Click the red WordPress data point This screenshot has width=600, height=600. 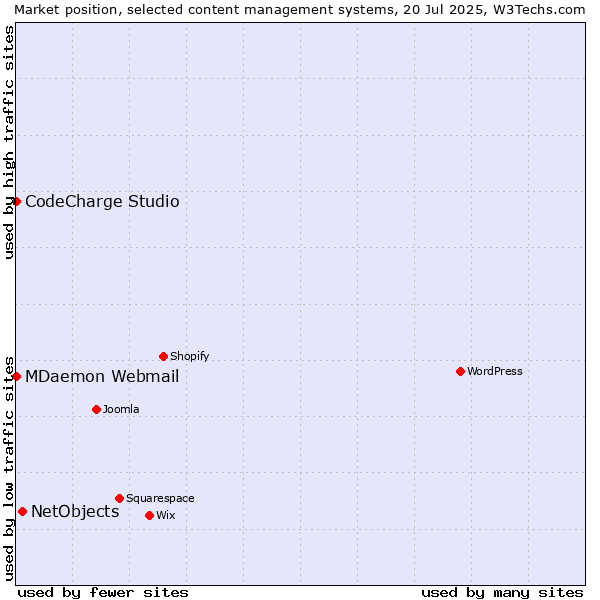[460, 372]
